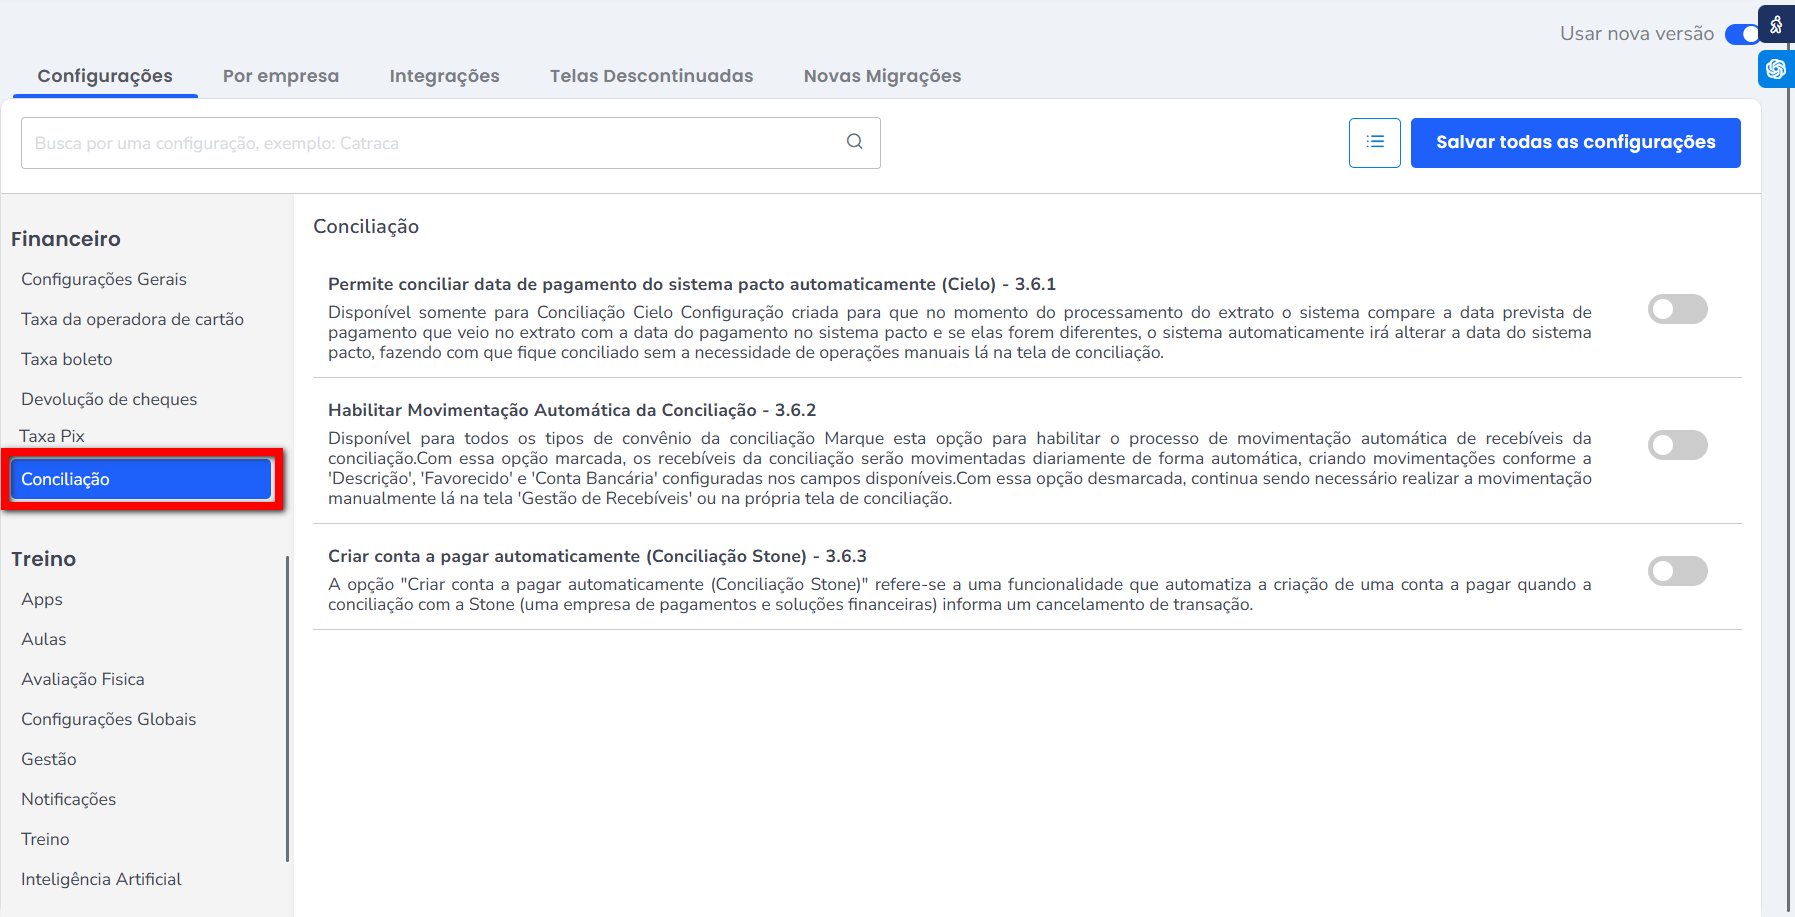Open the Integrações tab
The image size is (1795, 917).
tap(444, 76)
